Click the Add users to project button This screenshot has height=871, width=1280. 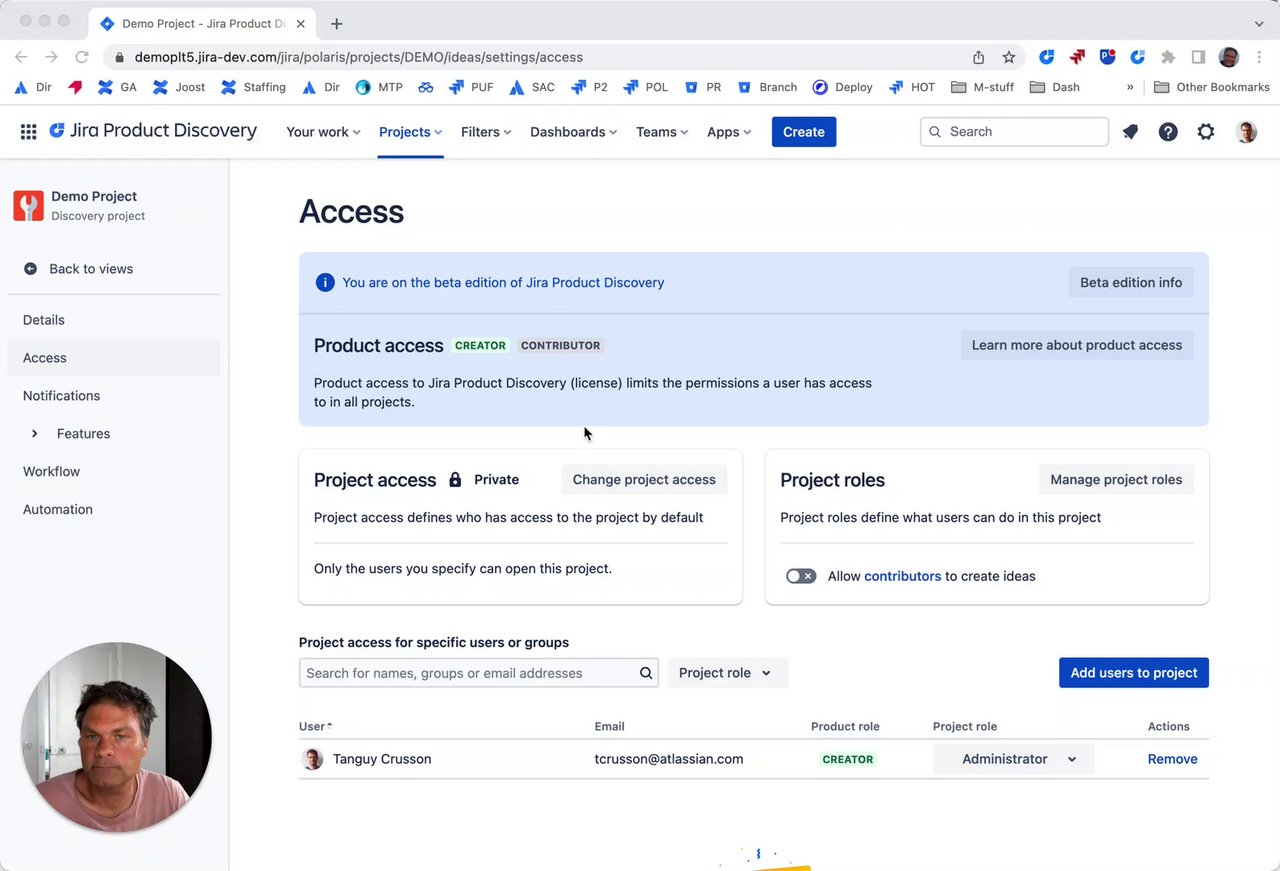coord(1134,673)
